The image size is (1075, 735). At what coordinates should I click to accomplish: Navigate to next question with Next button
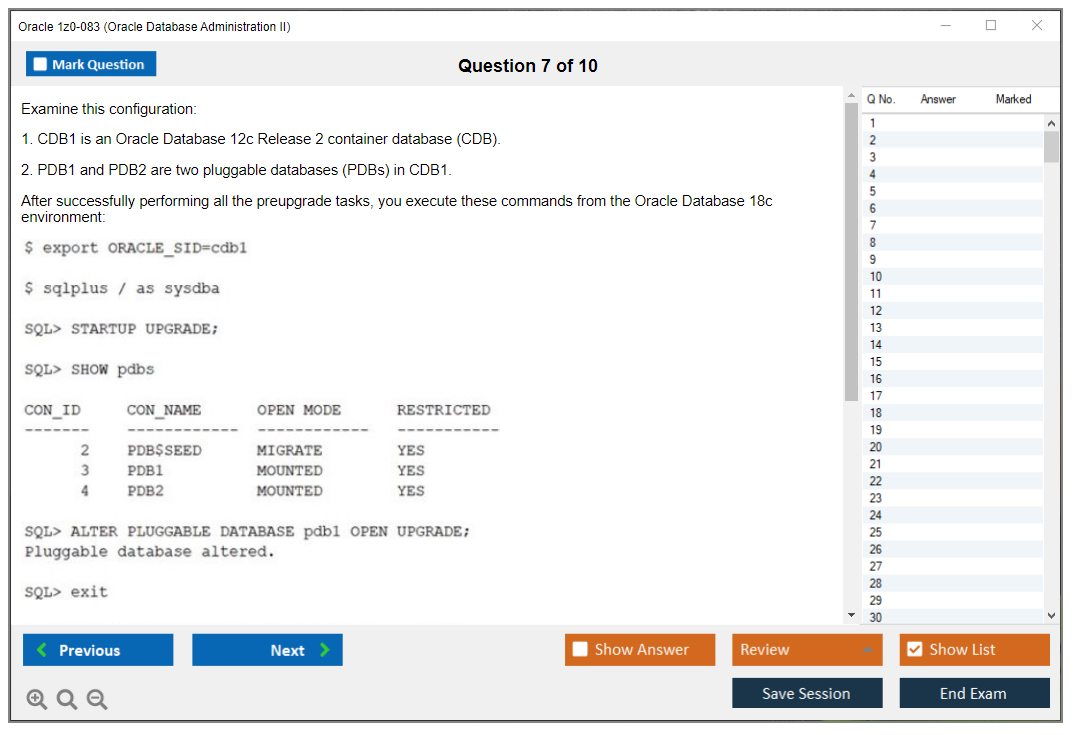click(x=267, y=650)
